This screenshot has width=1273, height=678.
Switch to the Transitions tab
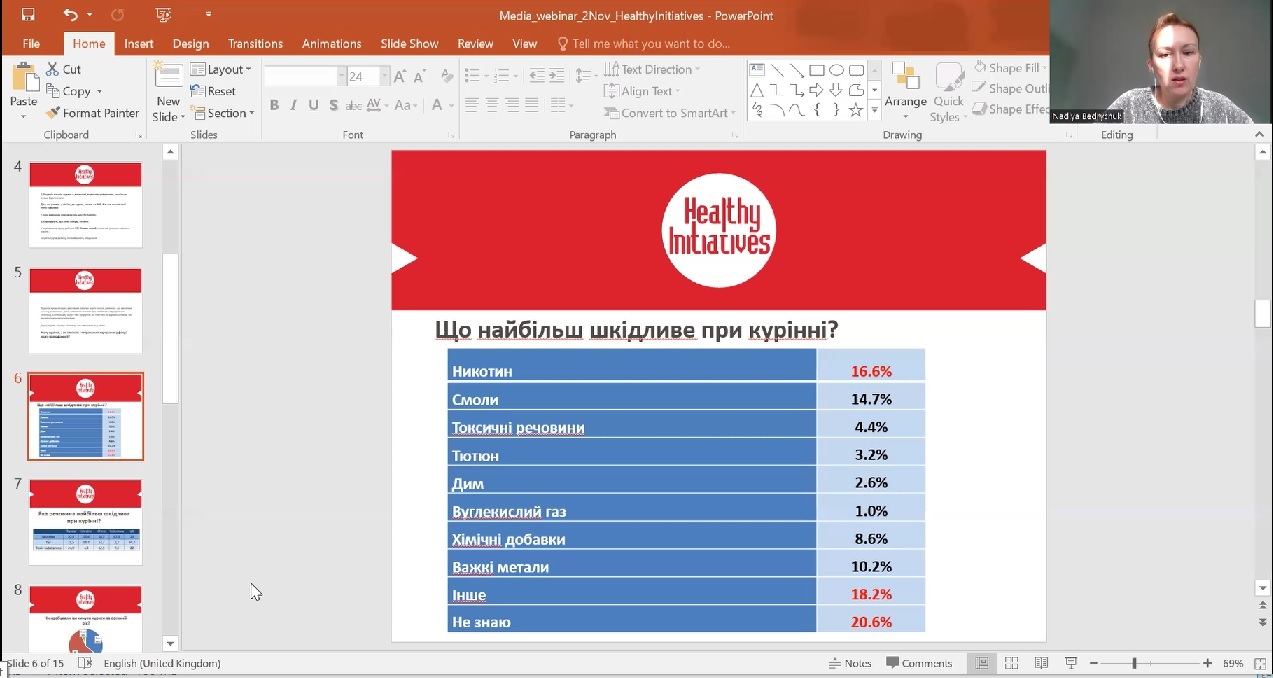(x=256, y=44)
